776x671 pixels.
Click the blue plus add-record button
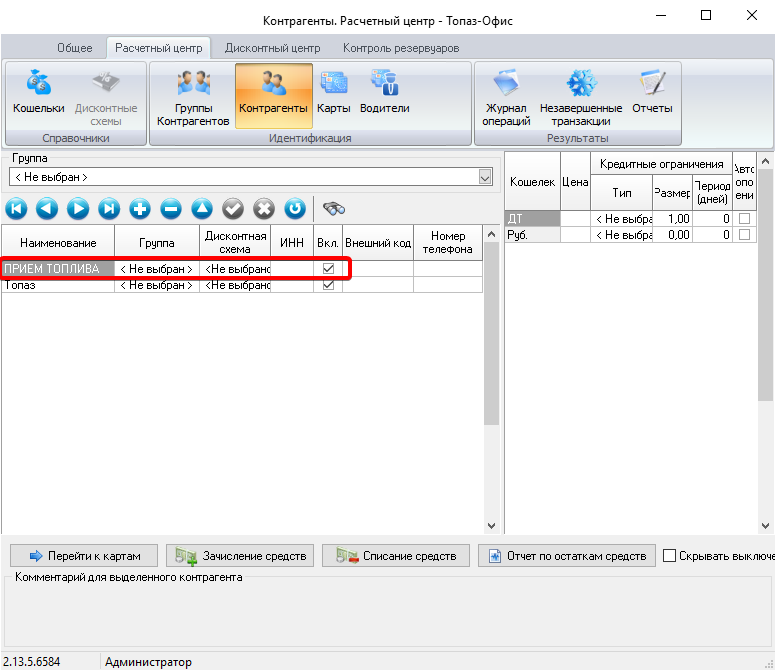[x=140, y=209]
